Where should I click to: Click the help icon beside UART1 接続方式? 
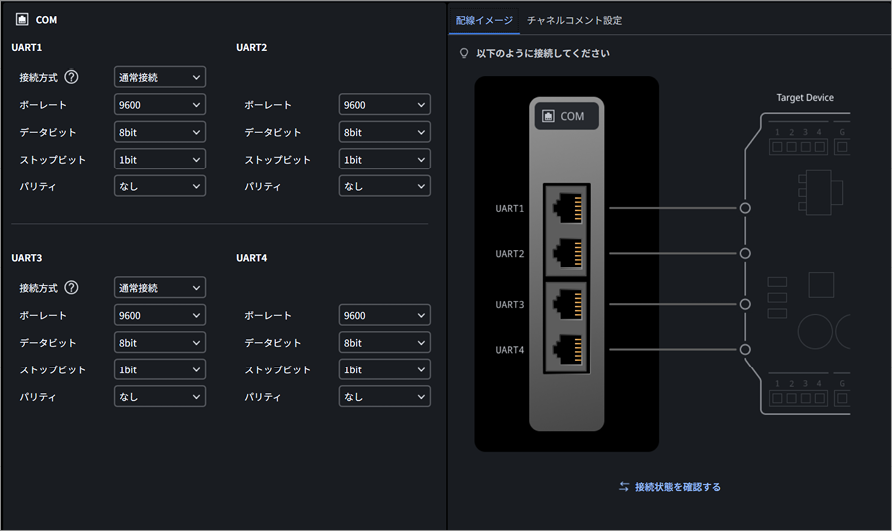[71, 77]
